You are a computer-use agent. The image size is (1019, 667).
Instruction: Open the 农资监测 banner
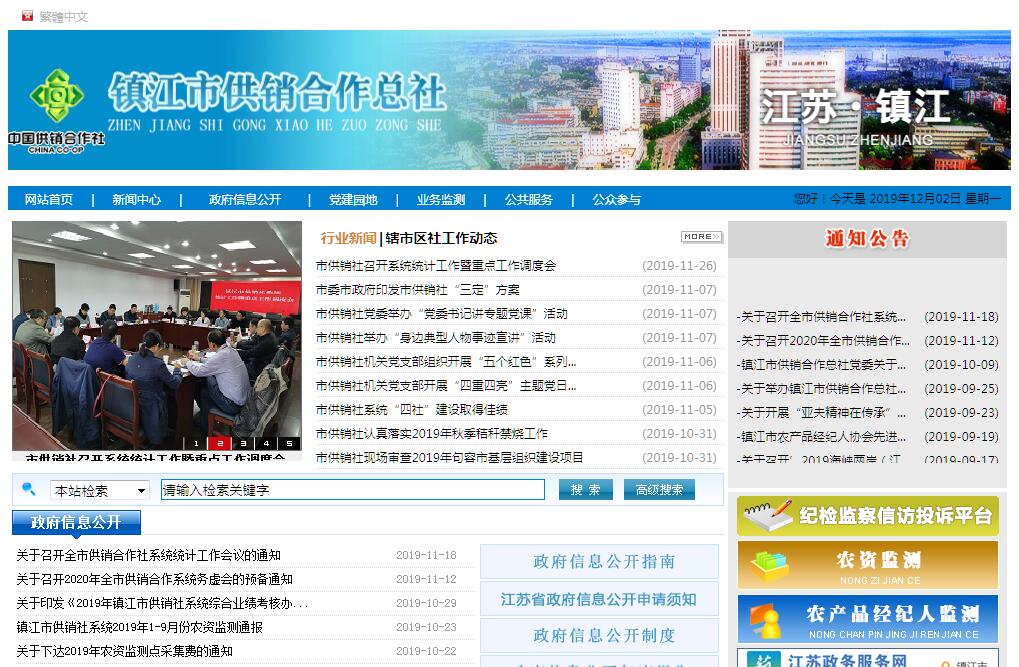click(867, 565)
